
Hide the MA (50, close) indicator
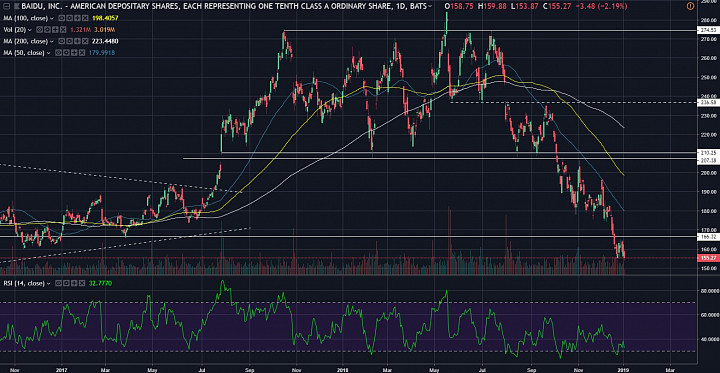[x=58, y=53]
